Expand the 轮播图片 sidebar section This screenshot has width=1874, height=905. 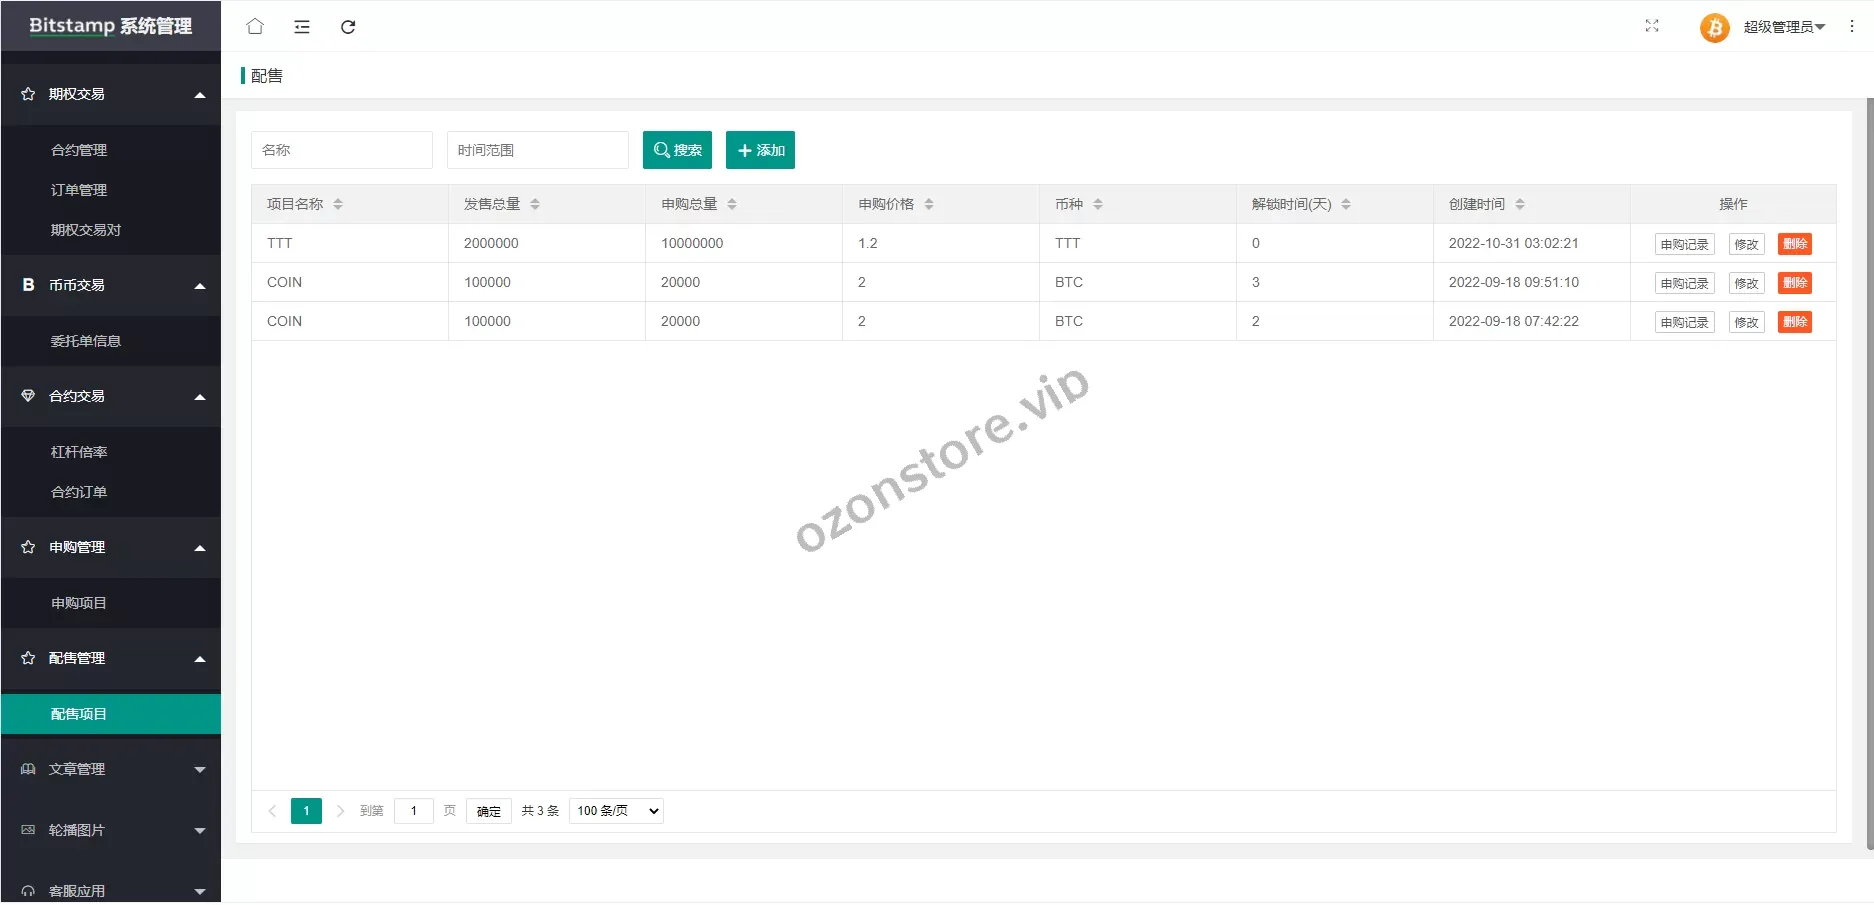click(111, 830)
